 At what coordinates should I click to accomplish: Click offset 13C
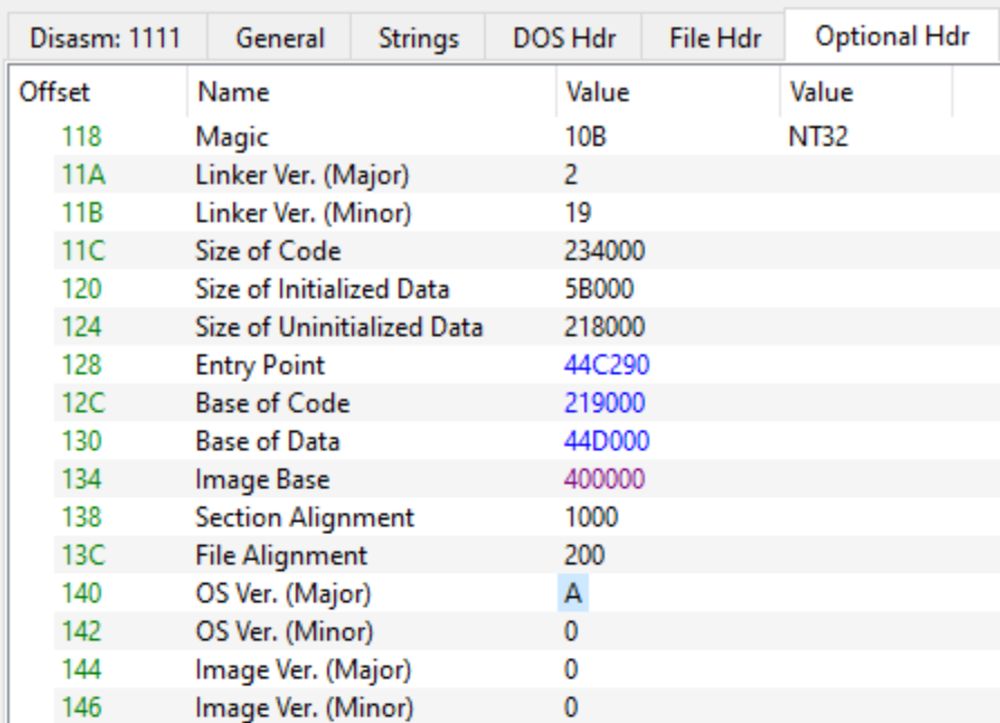tap(82, 555)
